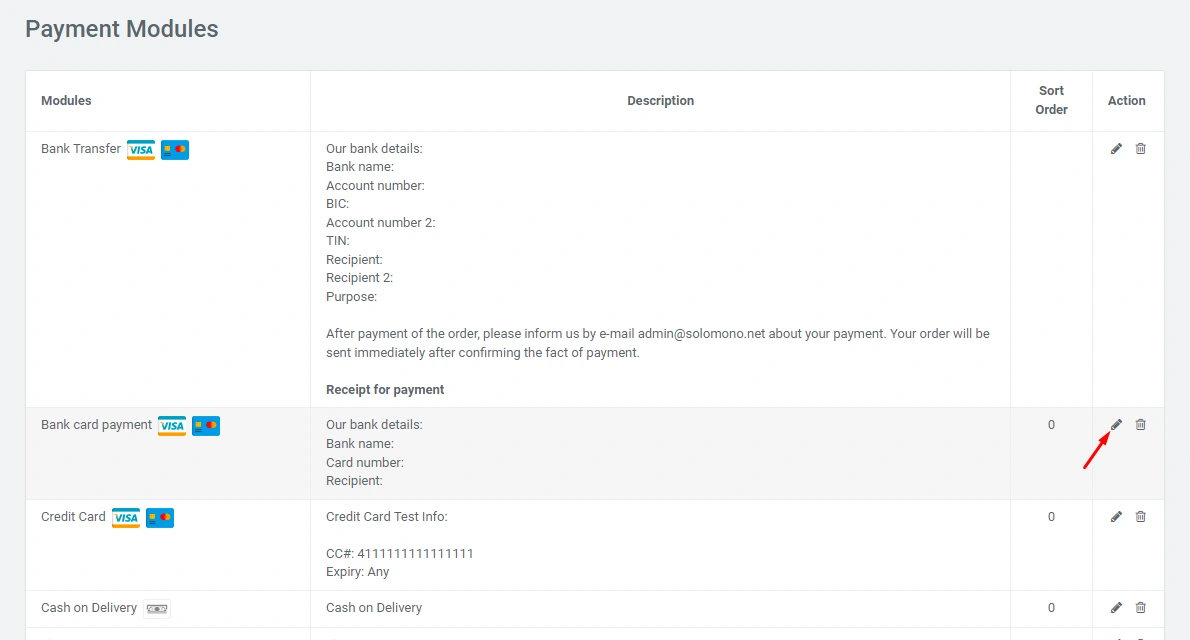The width and height of the screenshot is (1190, 640).
Task: Edit the Credit Card module
Action: 1116,517
